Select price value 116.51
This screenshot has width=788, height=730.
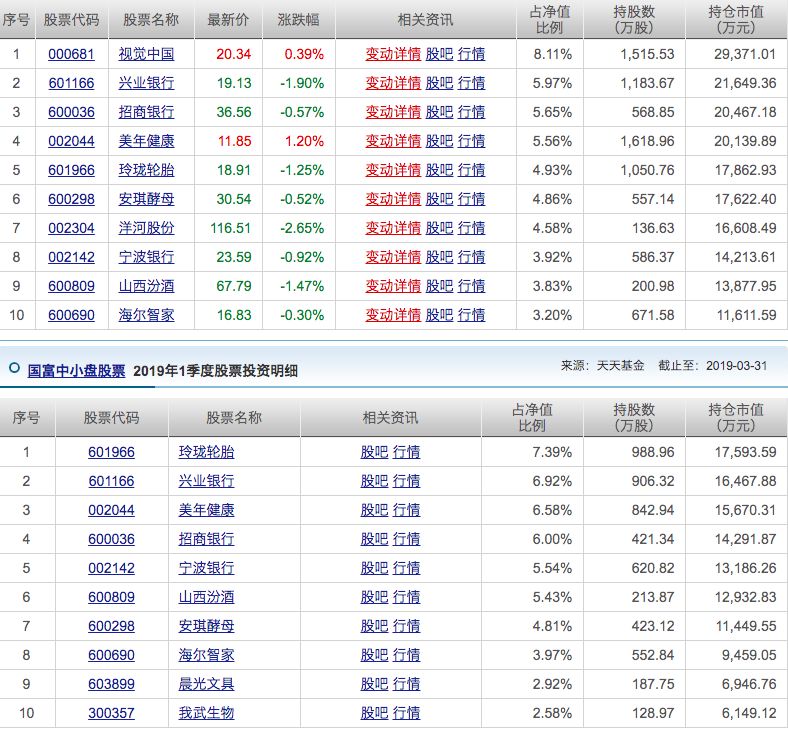point(230,228)
